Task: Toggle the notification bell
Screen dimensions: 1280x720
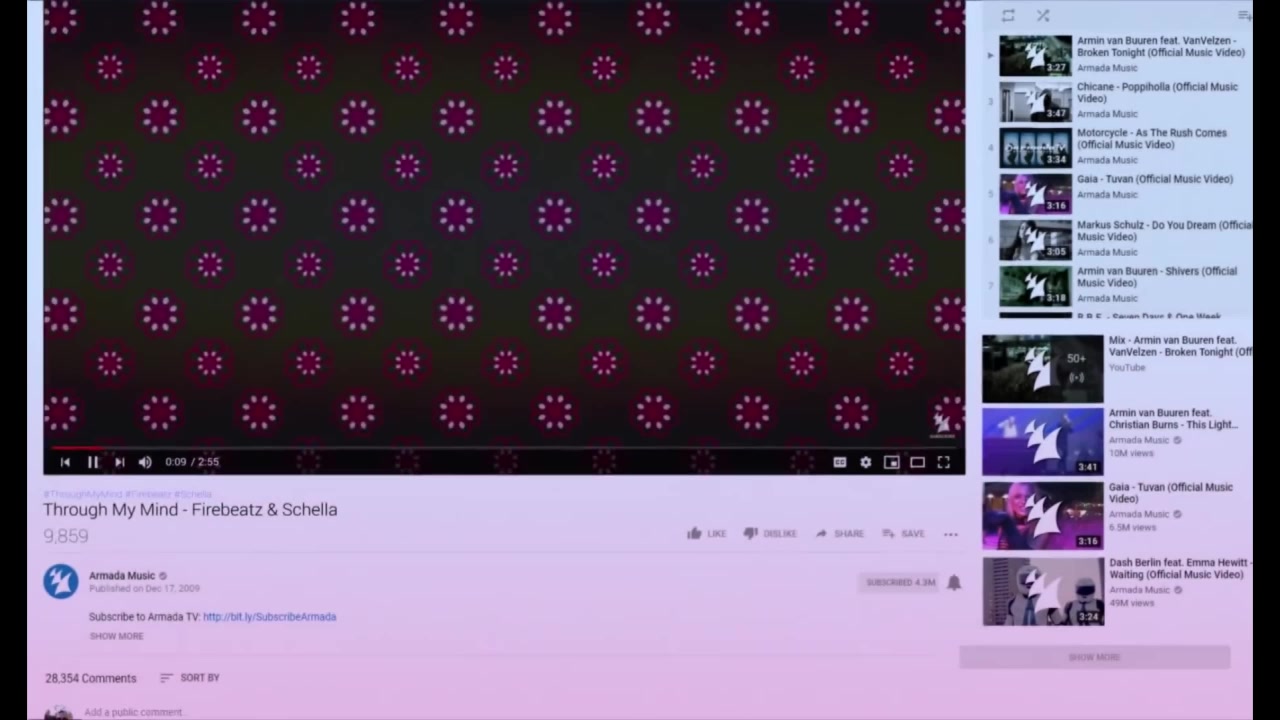Action: [954, 582]
